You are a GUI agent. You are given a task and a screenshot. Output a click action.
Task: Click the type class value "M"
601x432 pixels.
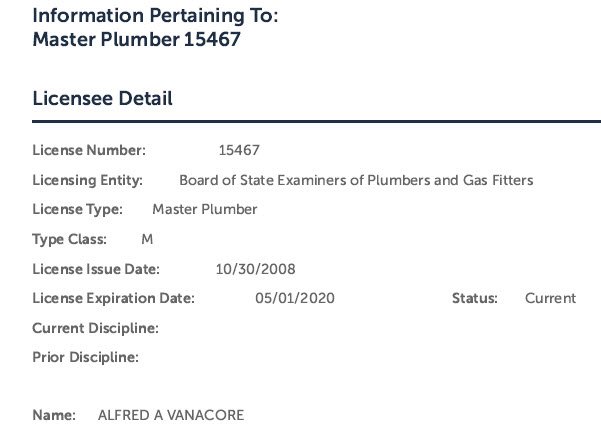pyautogui.click(x=147, y=240)
